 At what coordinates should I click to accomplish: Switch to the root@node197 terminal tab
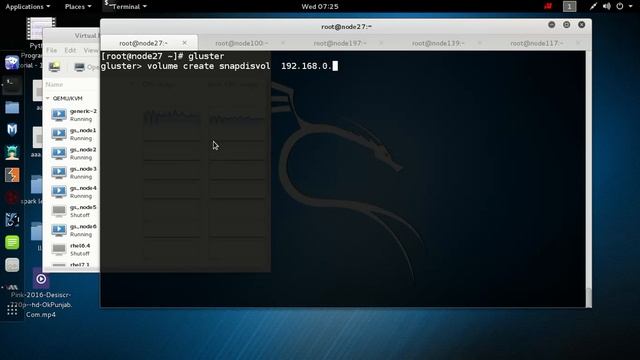[x=340, y=43]
